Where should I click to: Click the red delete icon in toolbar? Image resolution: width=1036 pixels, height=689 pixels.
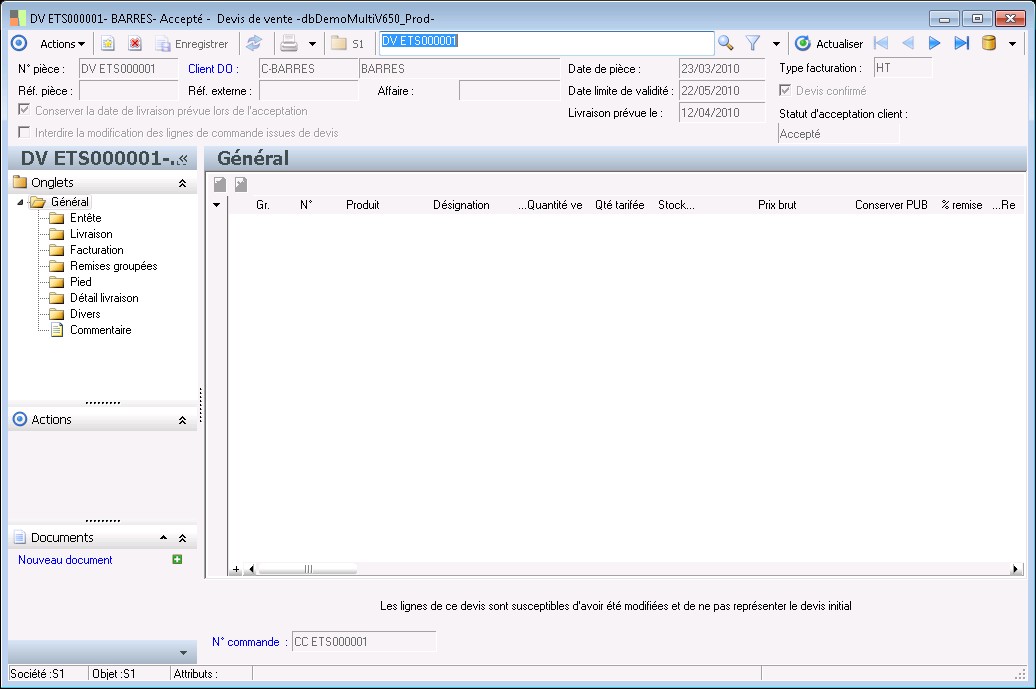(x=134, y=44)
